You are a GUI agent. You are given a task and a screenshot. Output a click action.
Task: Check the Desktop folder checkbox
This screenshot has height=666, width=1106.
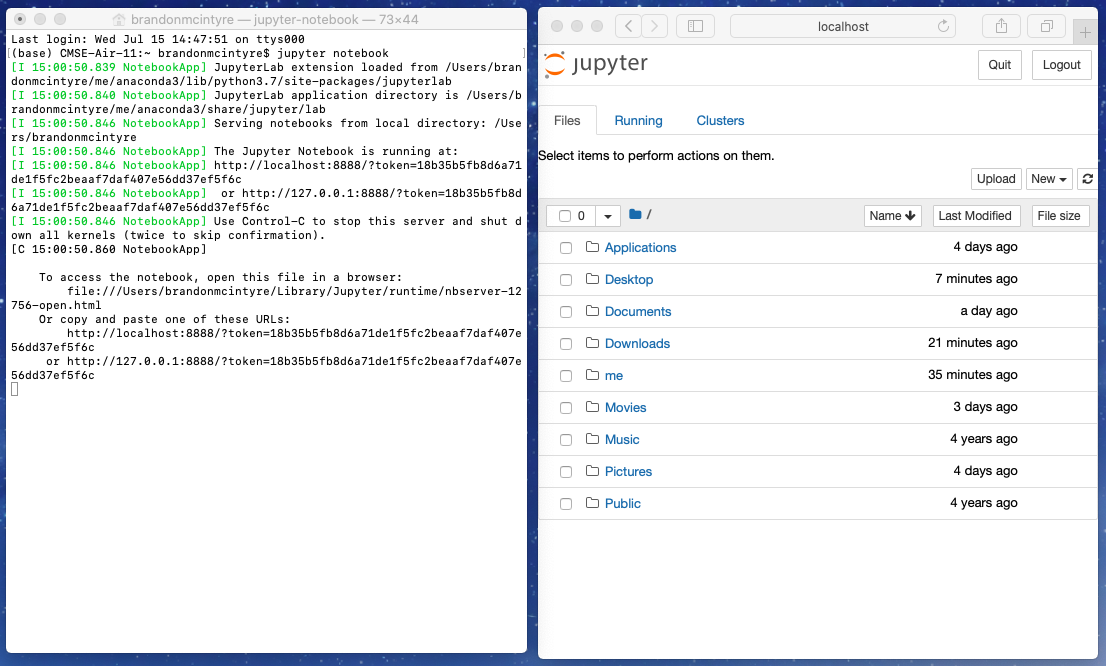566,280
